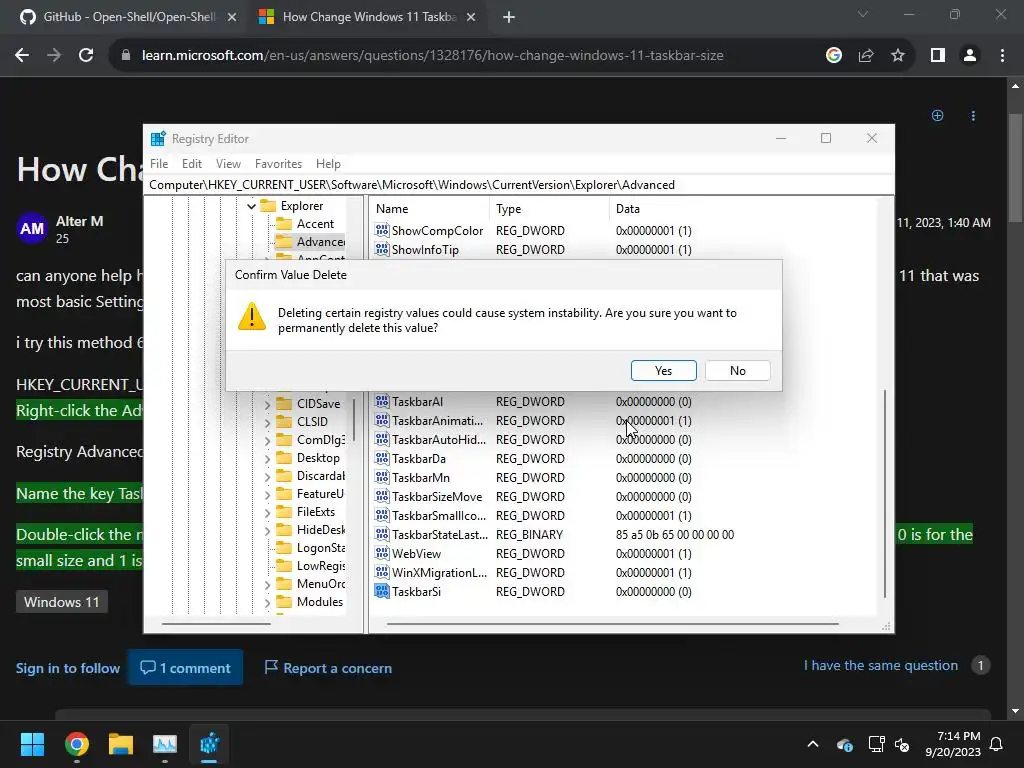Open the Chrome three-dot menu
The image size is (1024, 768).
click(1002, 56)
